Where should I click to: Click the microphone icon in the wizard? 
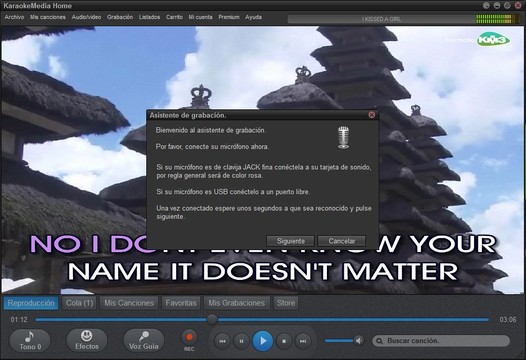(343, 137)
